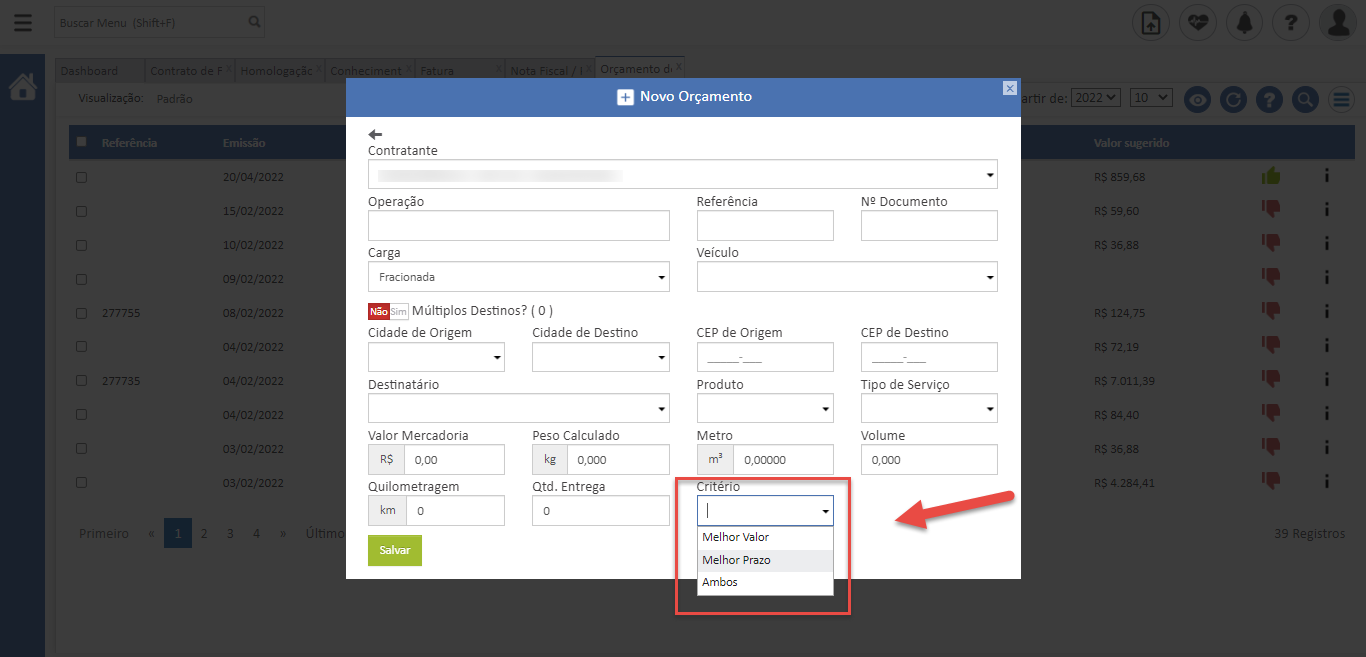Click the Valor Mercadoria input field
Viewport: 1366px width, 657px height.
pyautogui.click(x=454, y=460)
